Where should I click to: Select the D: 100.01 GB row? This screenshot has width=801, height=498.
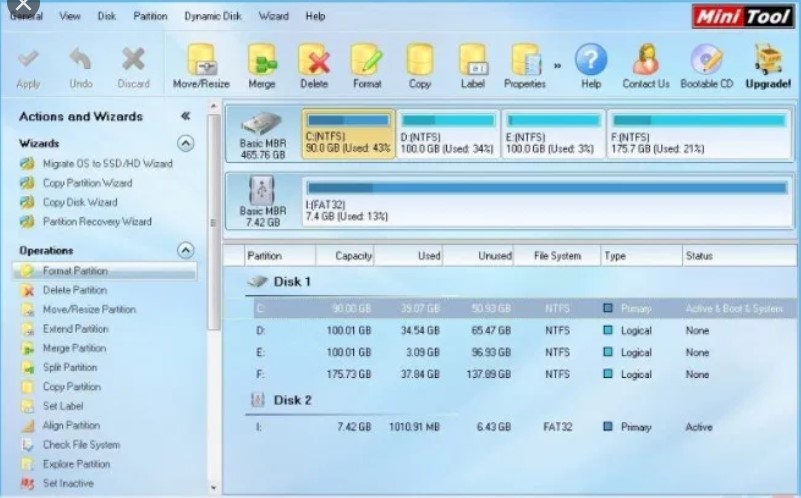(525, 330)
